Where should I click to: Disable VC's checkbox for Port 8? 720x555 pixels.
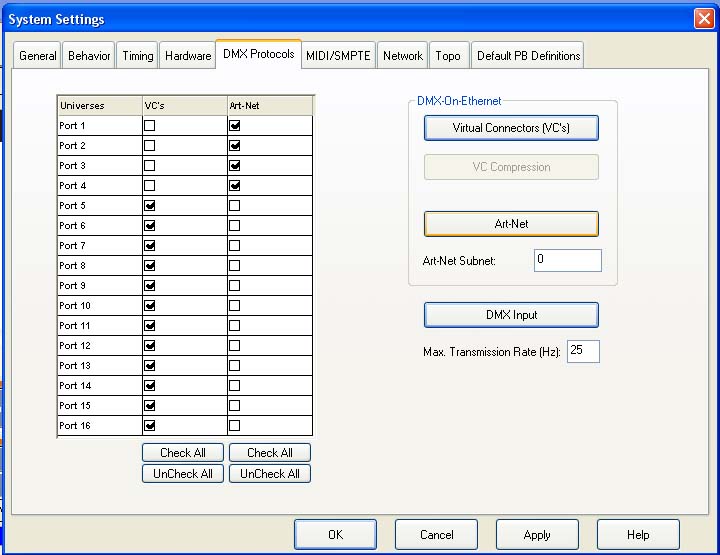pyautogui.click(x=149, y=266)
